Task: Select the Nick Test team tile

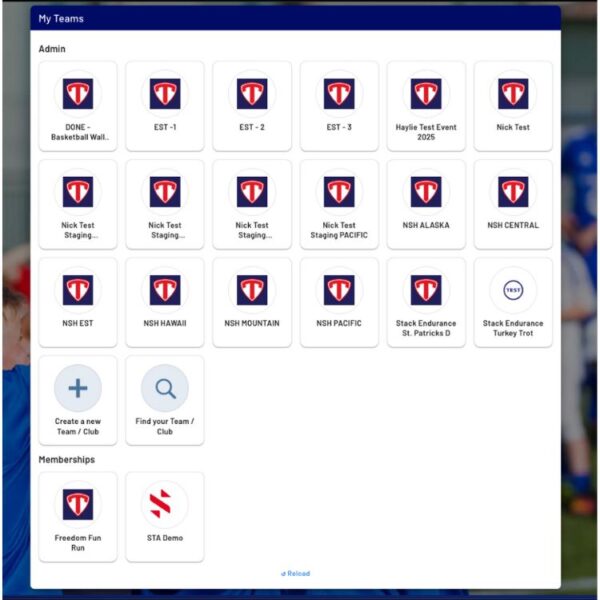Action: 513,105
